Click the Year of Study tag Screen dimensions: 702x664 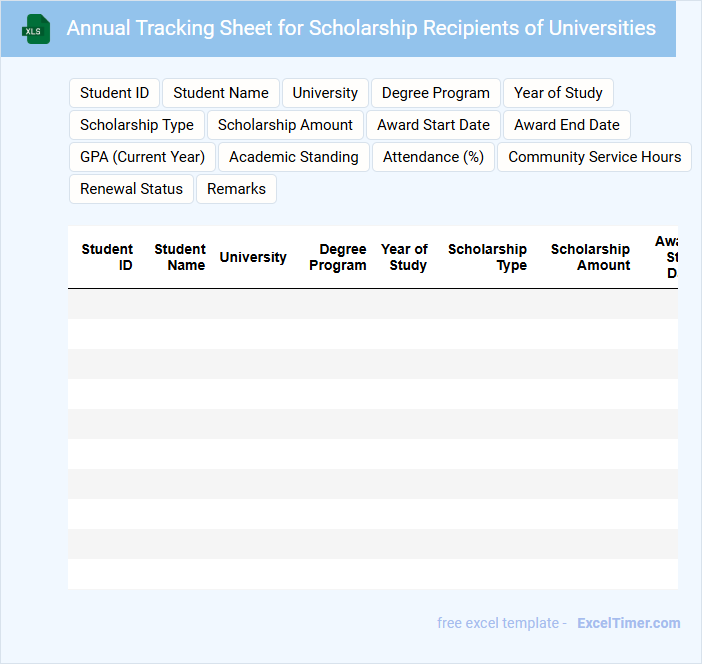(558, 93)
